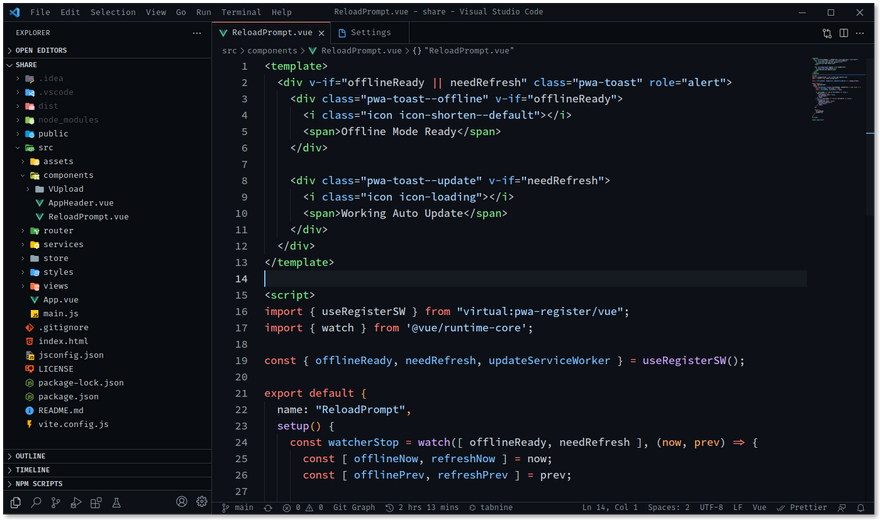Viewport: 880px width, 520px height.
Task: Expand the NPM SCRIPTS section
Action: point(38,484)
